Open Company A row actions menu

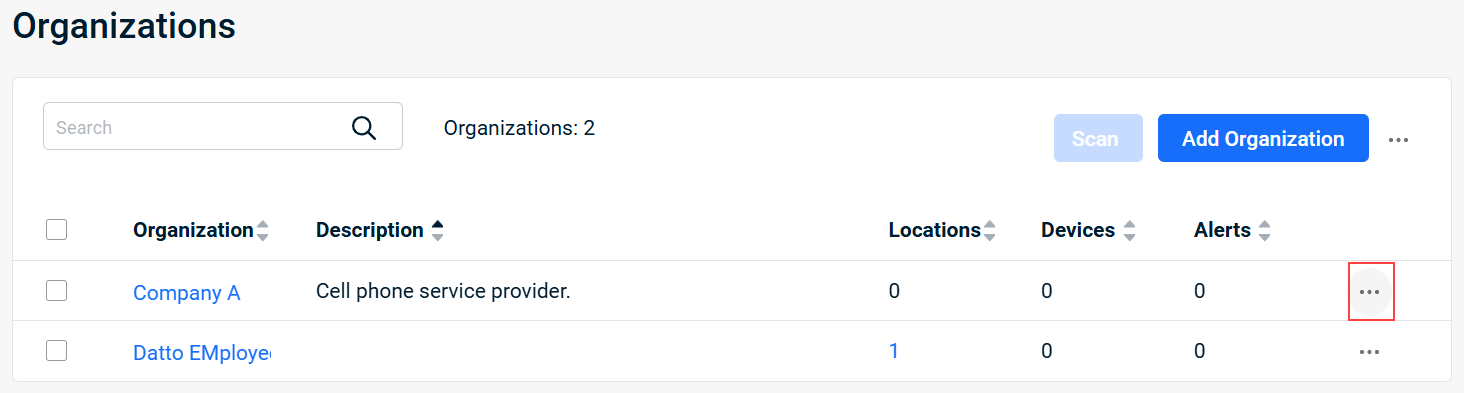[x=1370, y=291]
